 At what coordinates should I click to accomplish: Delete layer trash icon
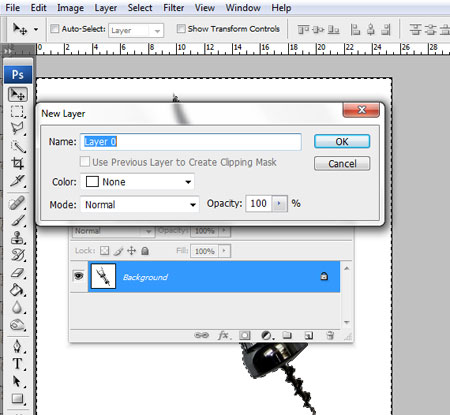click(330, 335)
